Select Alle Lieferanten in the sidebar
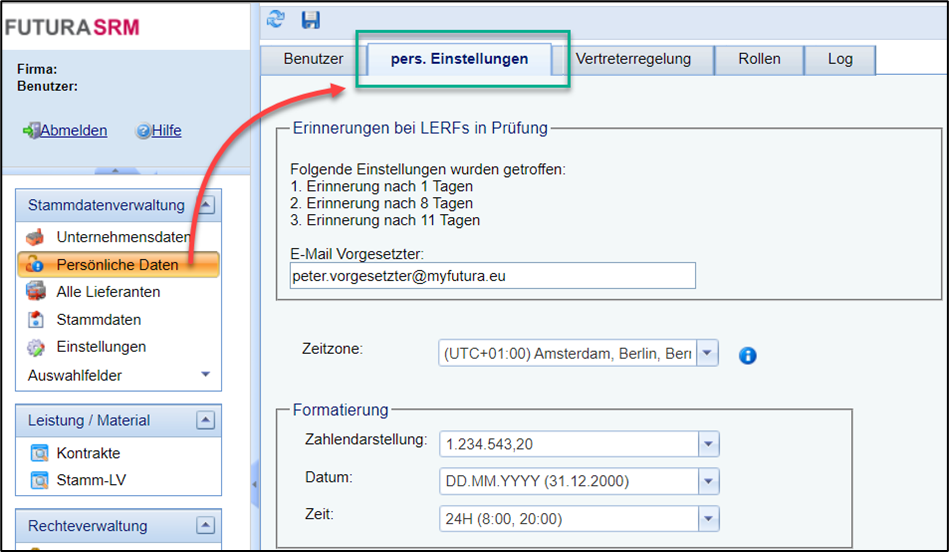The width and height of the screenshot is (949, 552). tap(108, 292)
